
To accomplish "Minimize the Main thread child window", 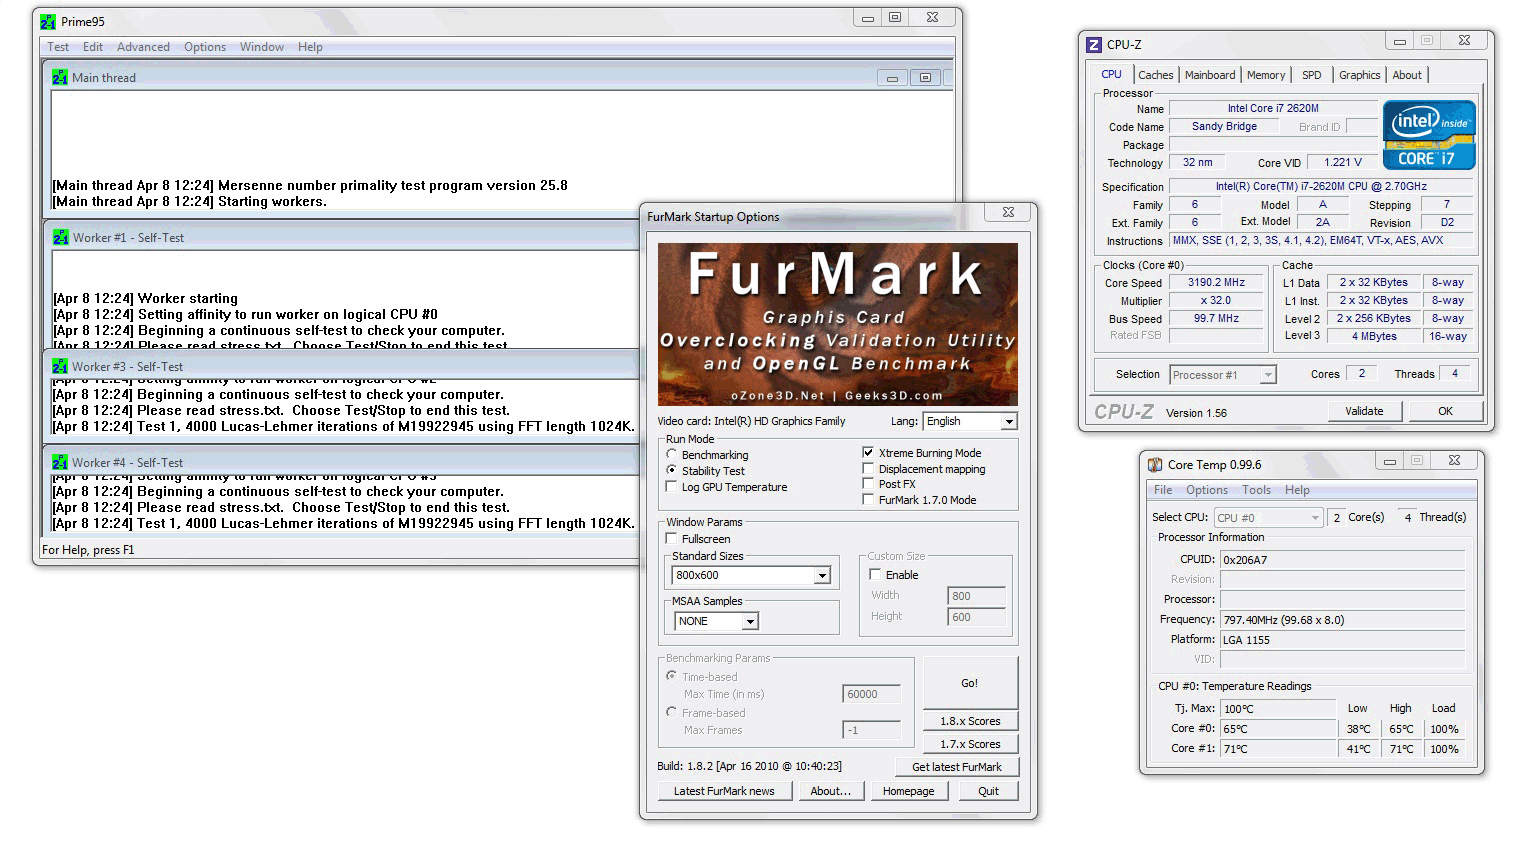I will [x=892, y=77].
